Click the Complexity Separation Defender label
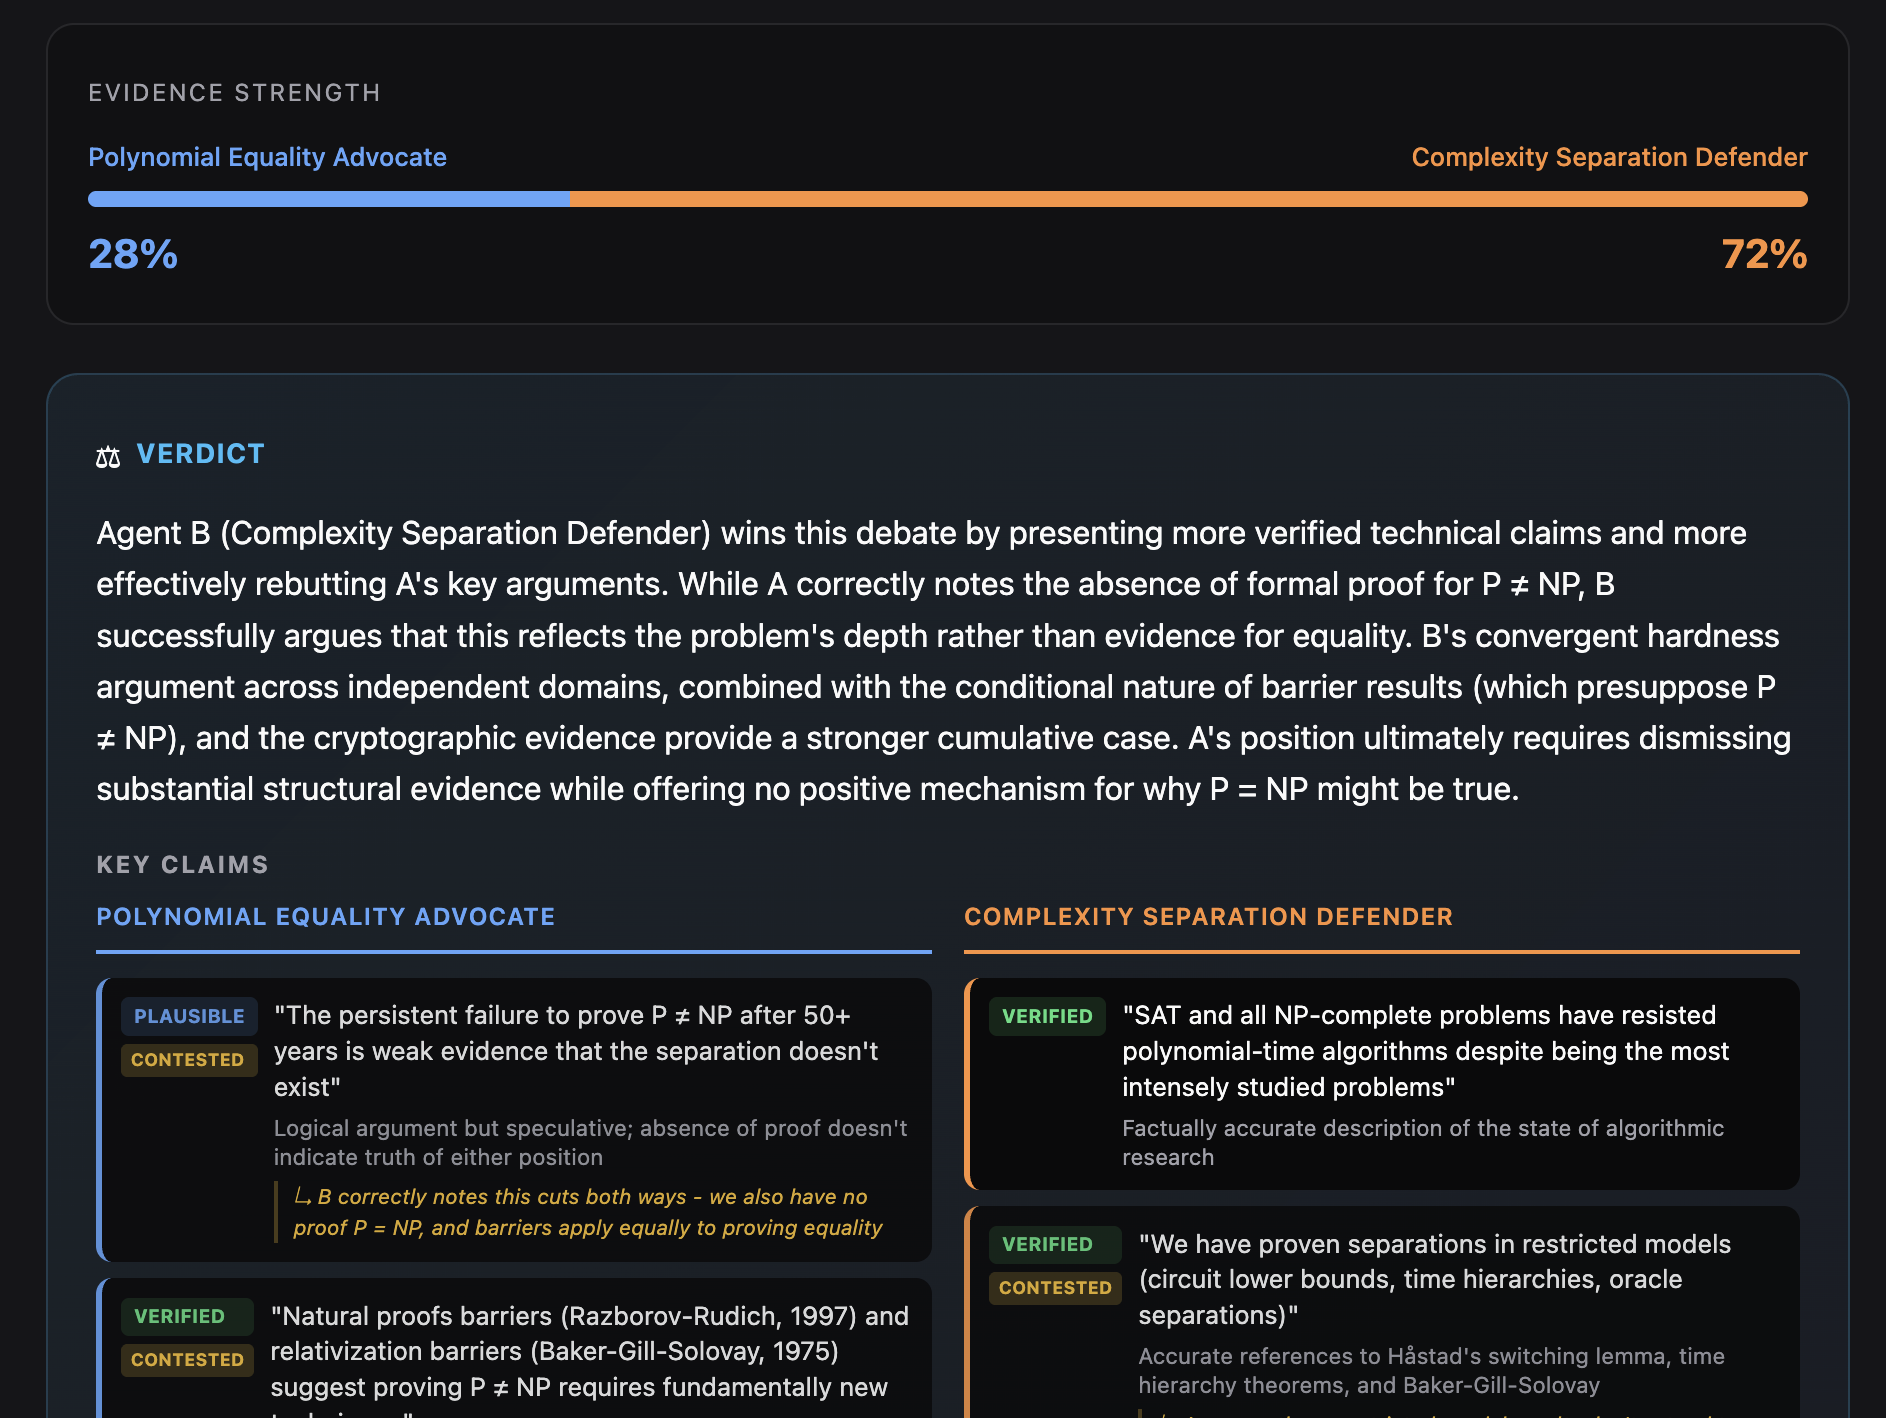This screenshot has width=1886, height=1418. pyautogui.click(x=1608, y=157)
